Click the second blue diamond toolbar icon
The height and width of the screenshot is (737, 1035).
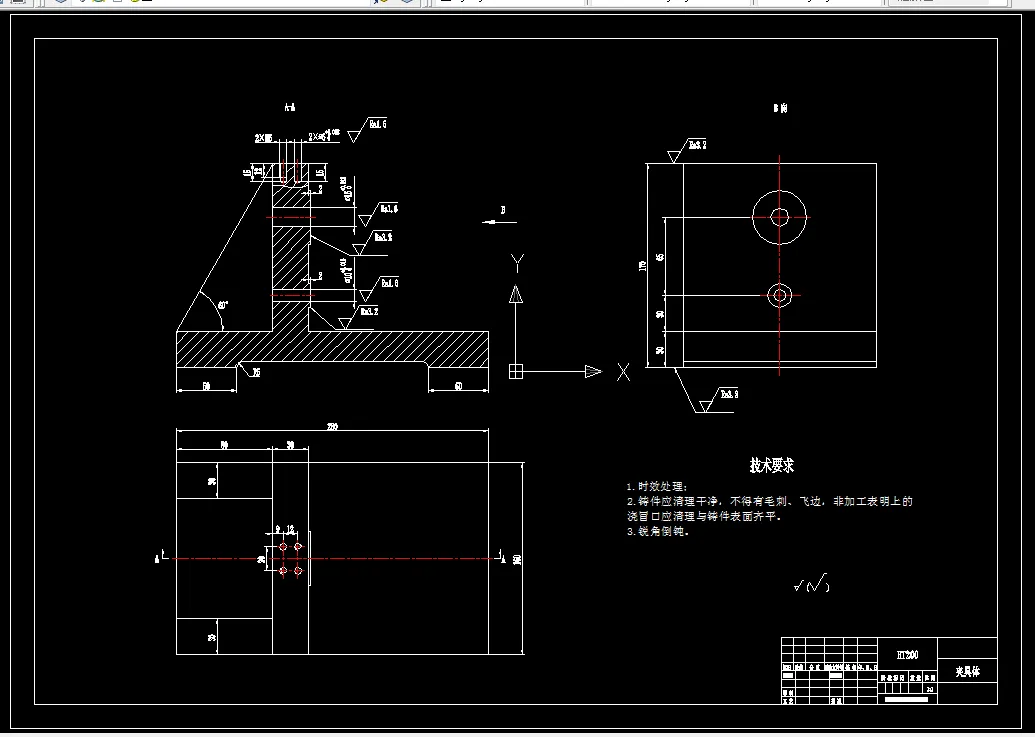click(x=405, y=4)
